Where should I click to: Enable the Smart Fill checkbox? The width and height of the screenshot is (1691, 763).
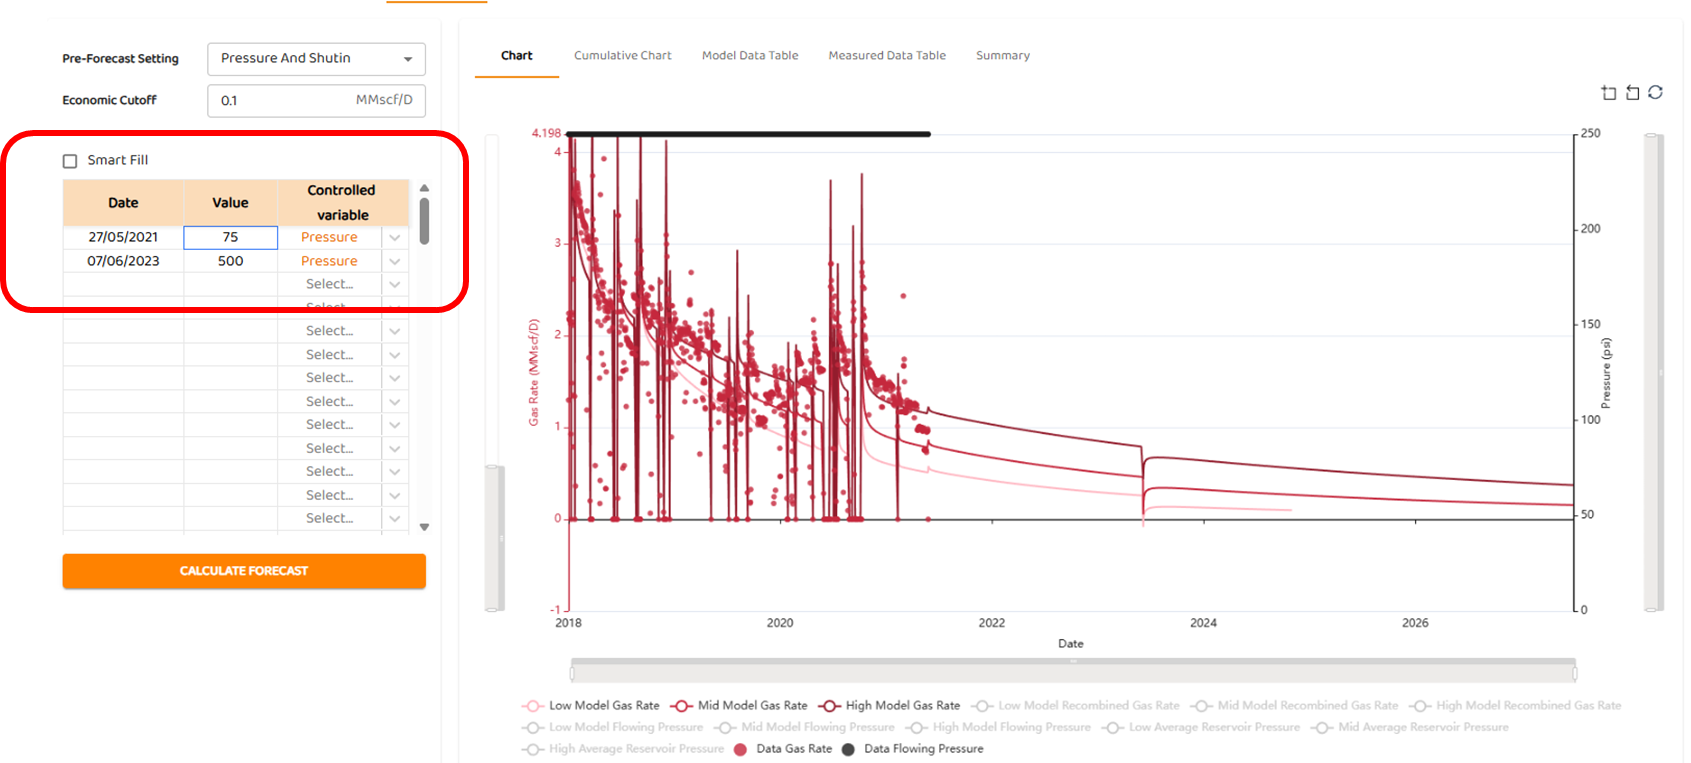coord(70,161)
